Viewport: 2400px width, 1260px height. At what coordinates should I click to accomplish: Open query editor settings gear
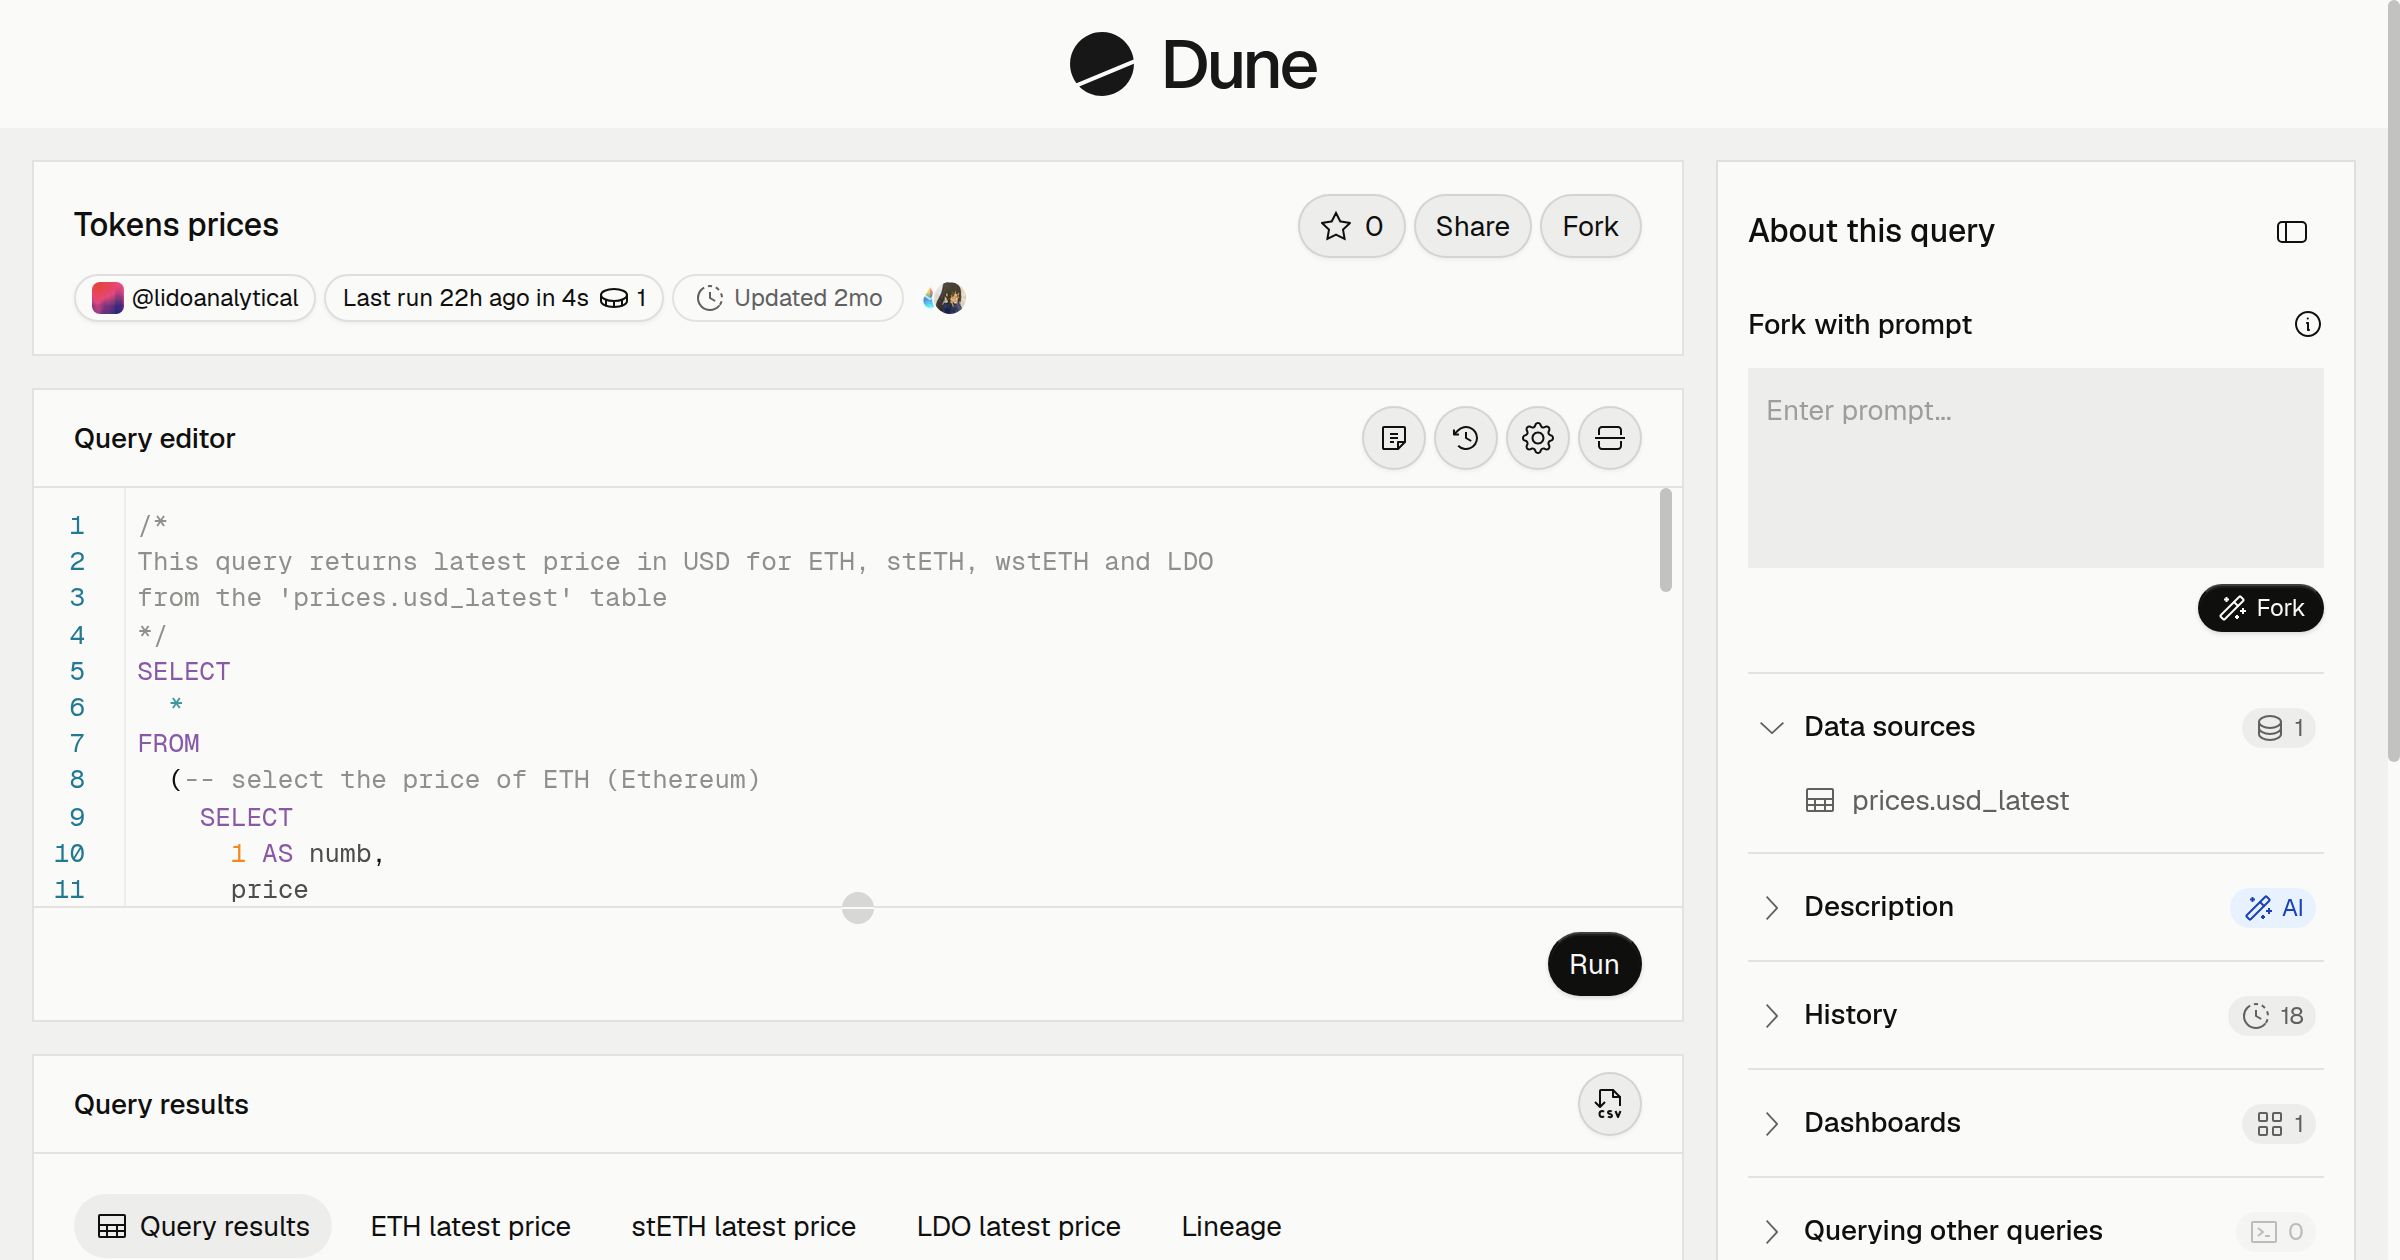[1537, 438]
